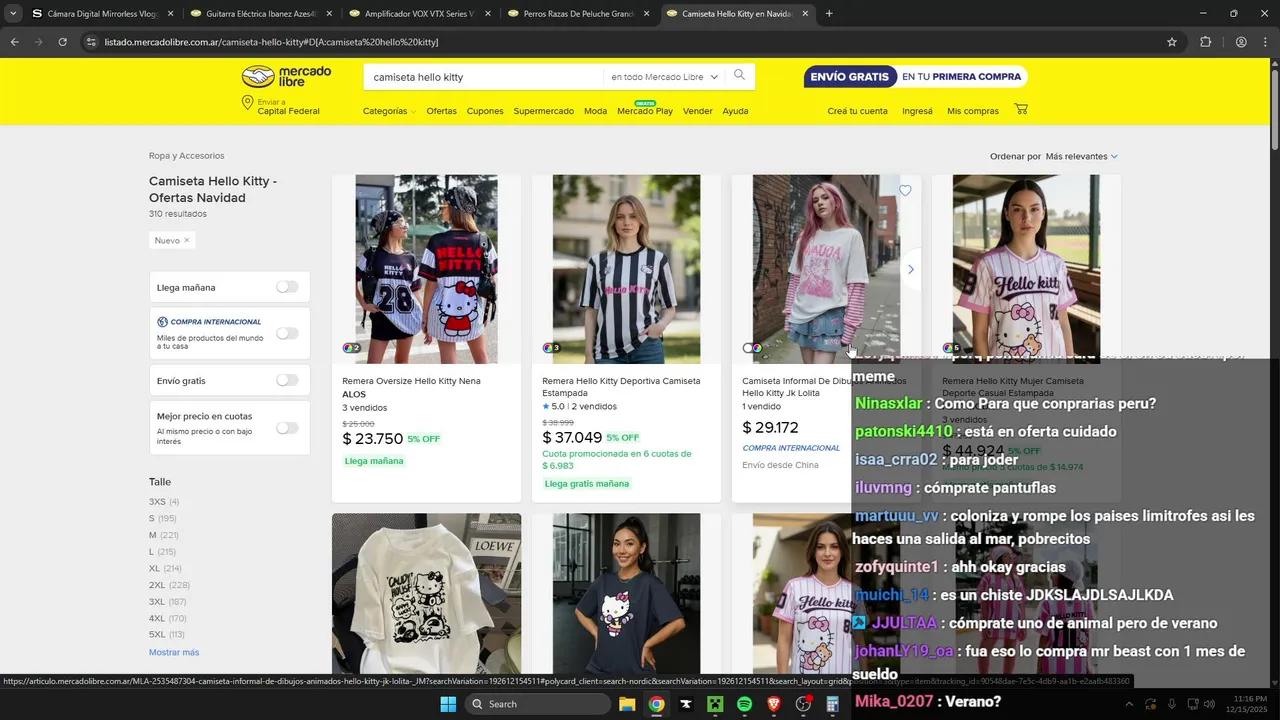Viewport: 1280px width, 720px height.
Task: Reload the page with refresh icon
Action: tap(62, 42)
